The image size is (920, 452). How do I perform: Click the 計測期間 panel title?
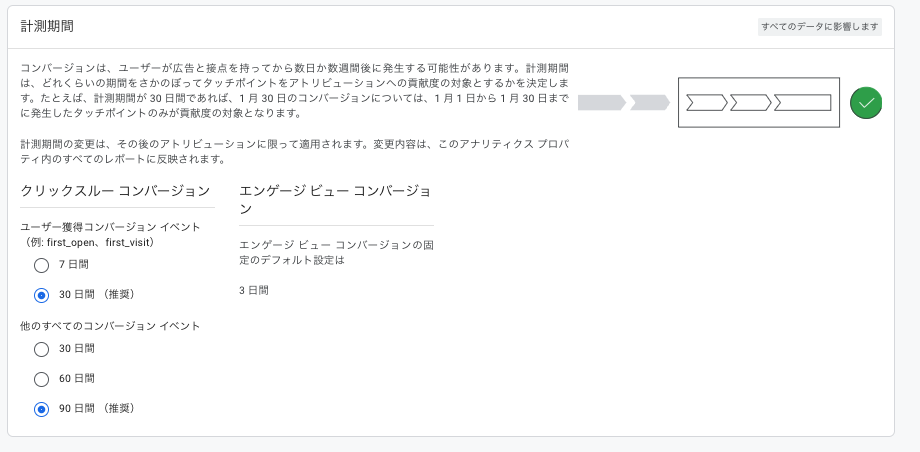47,26
